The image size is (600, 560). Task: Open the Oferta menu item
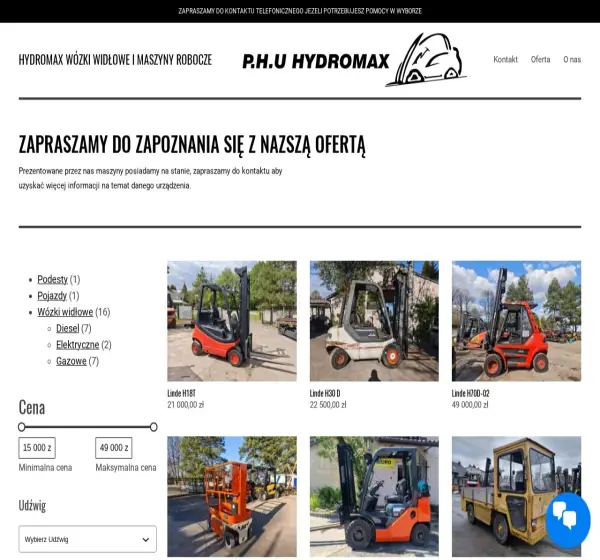pyautogui.click(x=540, y=59)
